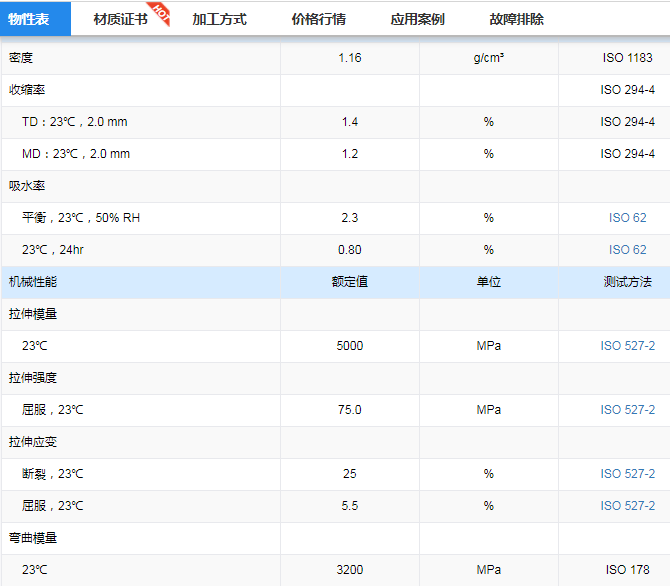Click ISO 178 in 3200 MPa row
The height and width of the screenshot is (586, 670).
point(627,570)
